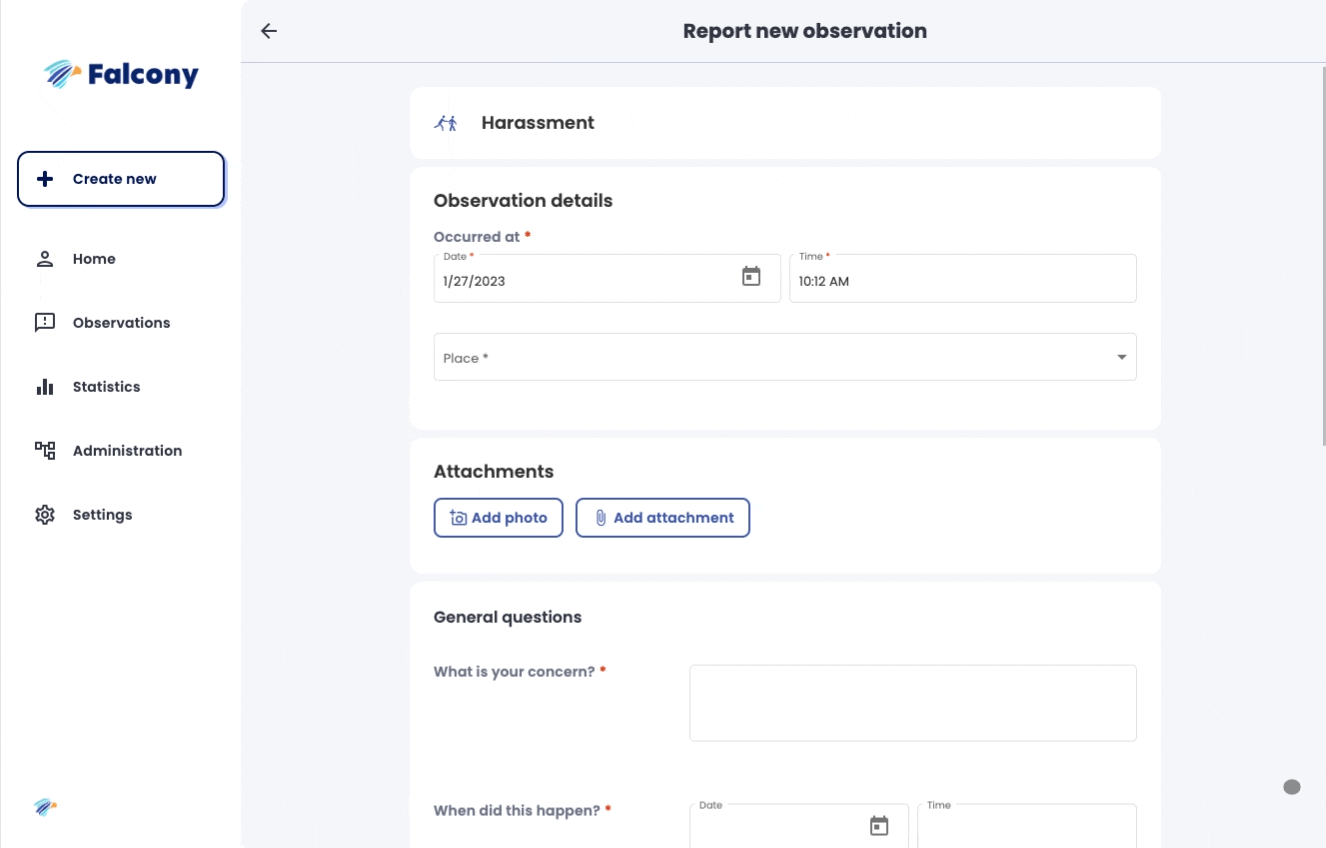Click the Settings gear icon
The width and height of the screenshot is (1326, 848).
click(45, 515)
